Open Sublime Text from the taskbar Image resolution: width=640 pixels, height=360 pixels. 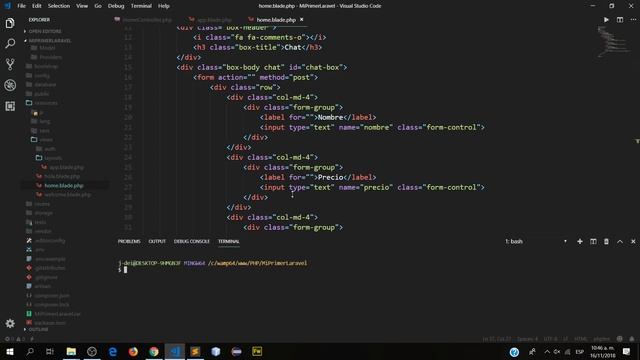195,351
